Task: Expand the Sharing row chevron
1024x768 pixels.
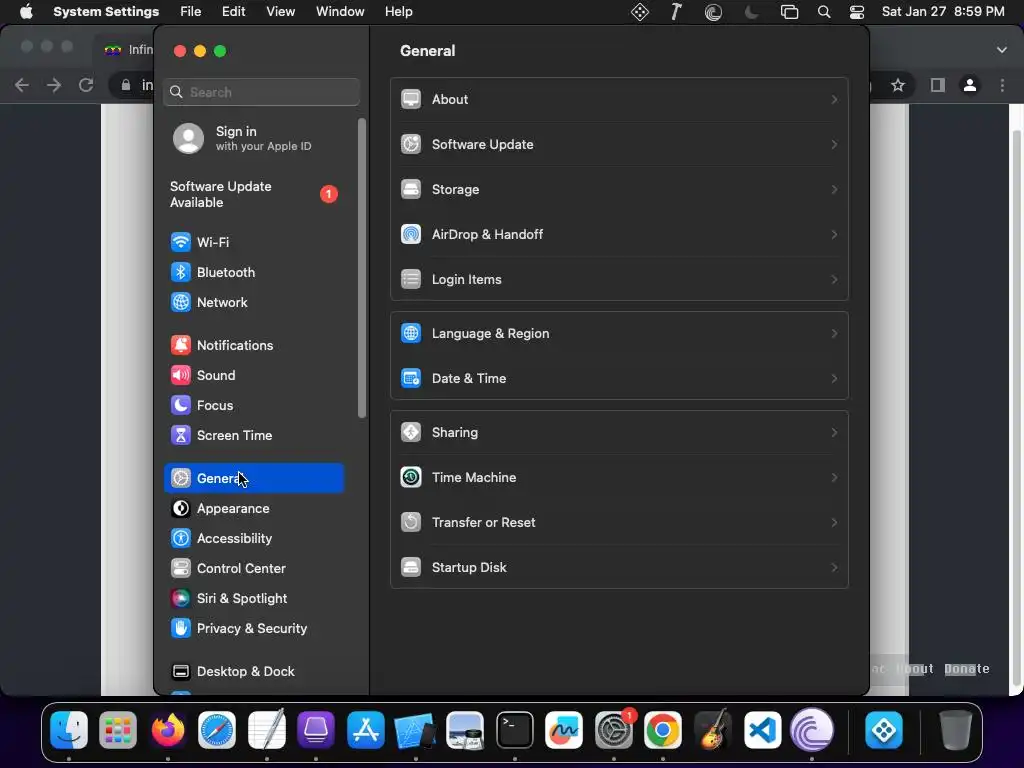Action: (x=834, y=432)
